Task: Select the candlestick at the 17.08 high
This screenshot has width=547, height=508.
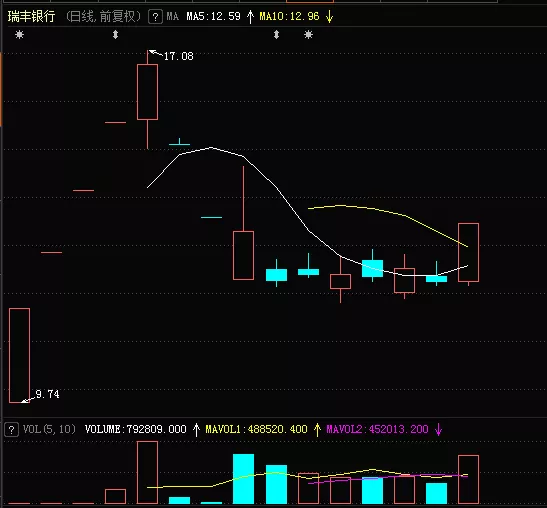Action: coord(148,92)
